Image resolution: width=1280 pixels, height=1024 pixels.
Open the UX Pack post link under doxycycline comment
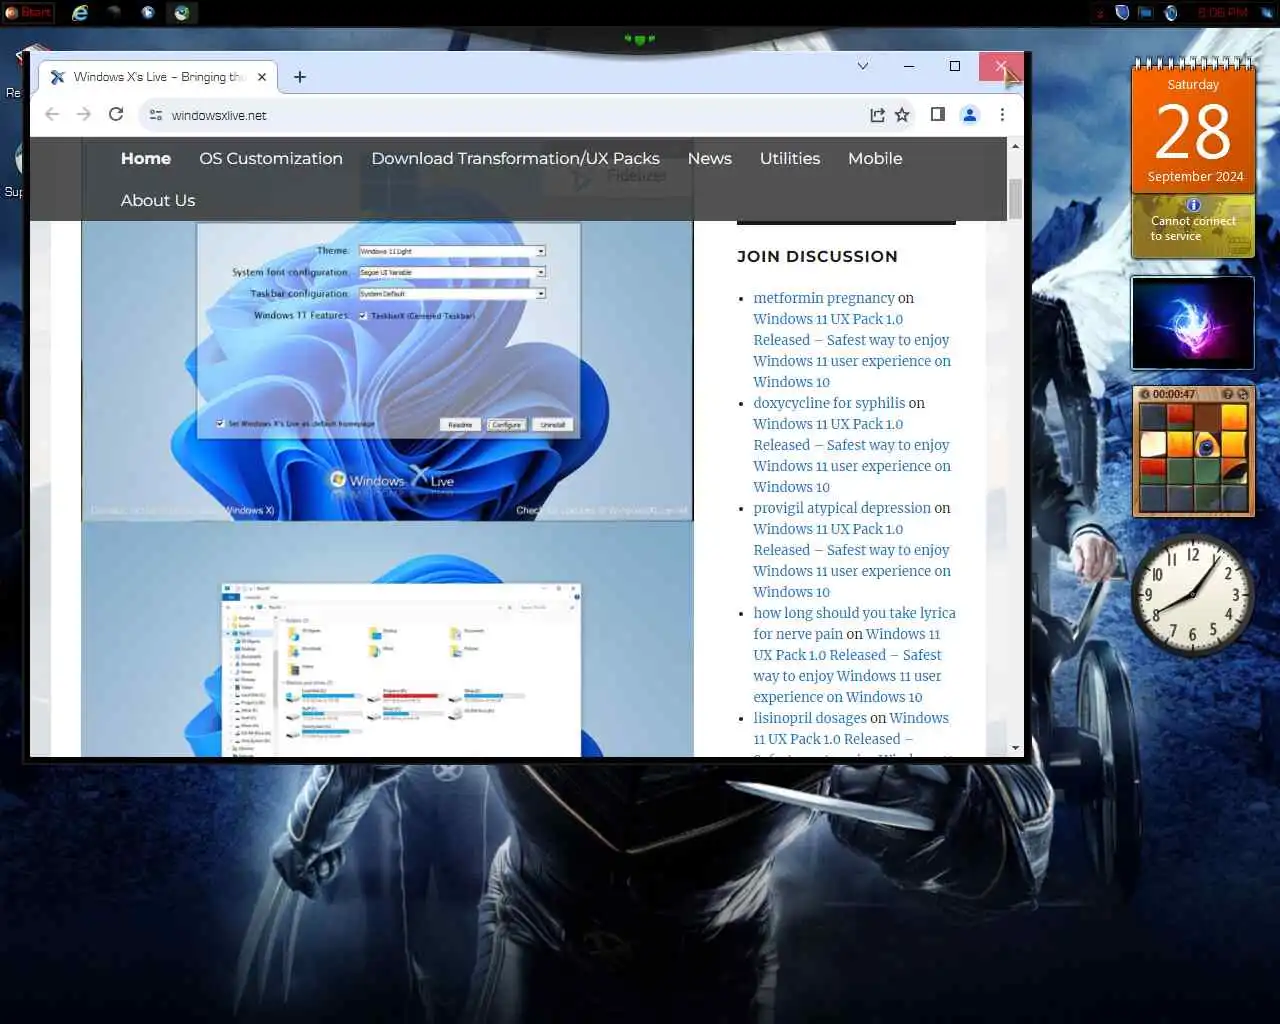click(852, 455)
